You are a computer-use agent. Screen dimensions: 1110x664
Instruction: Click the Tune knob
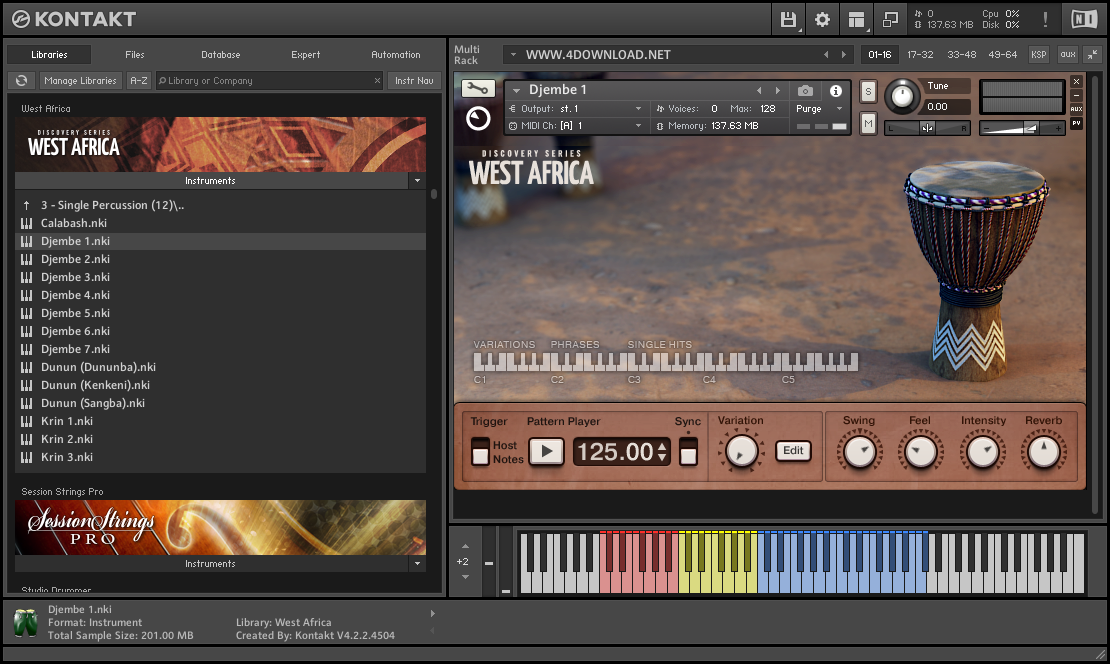(x=902, y=96)
